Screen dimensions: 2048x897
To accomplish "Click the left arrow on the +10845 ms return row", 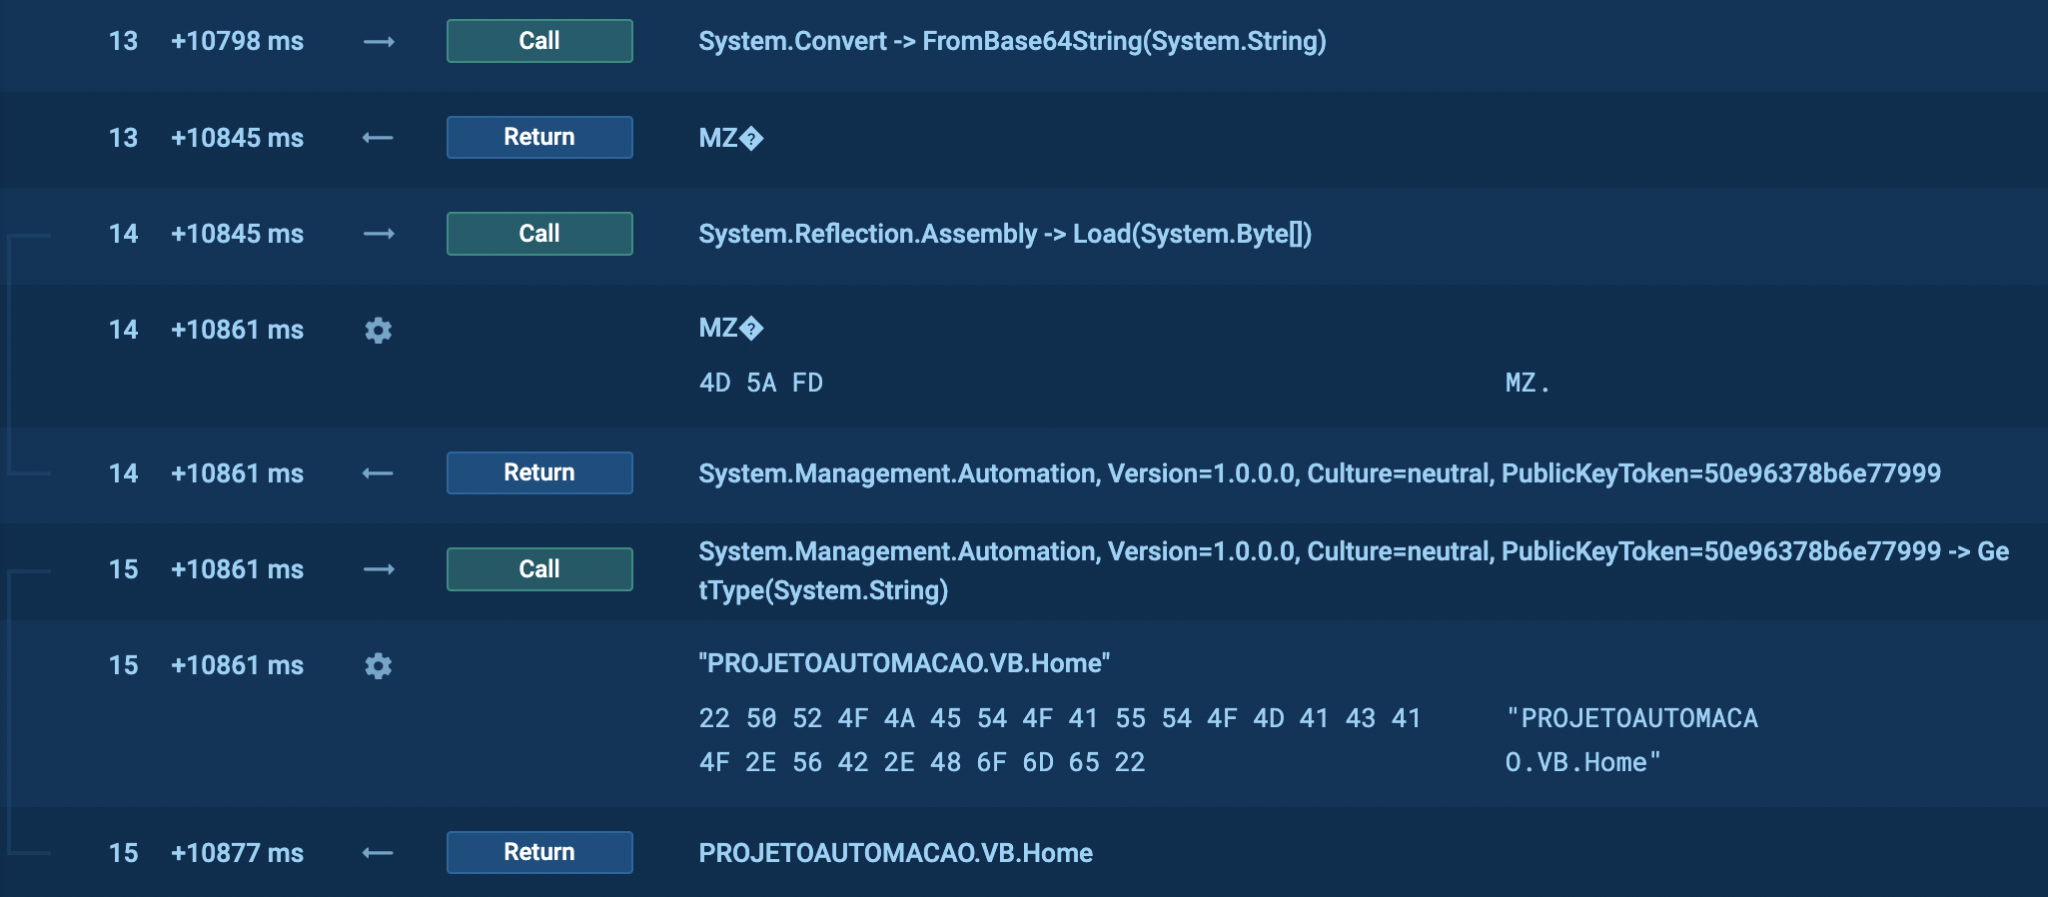I will pos(378,138).
